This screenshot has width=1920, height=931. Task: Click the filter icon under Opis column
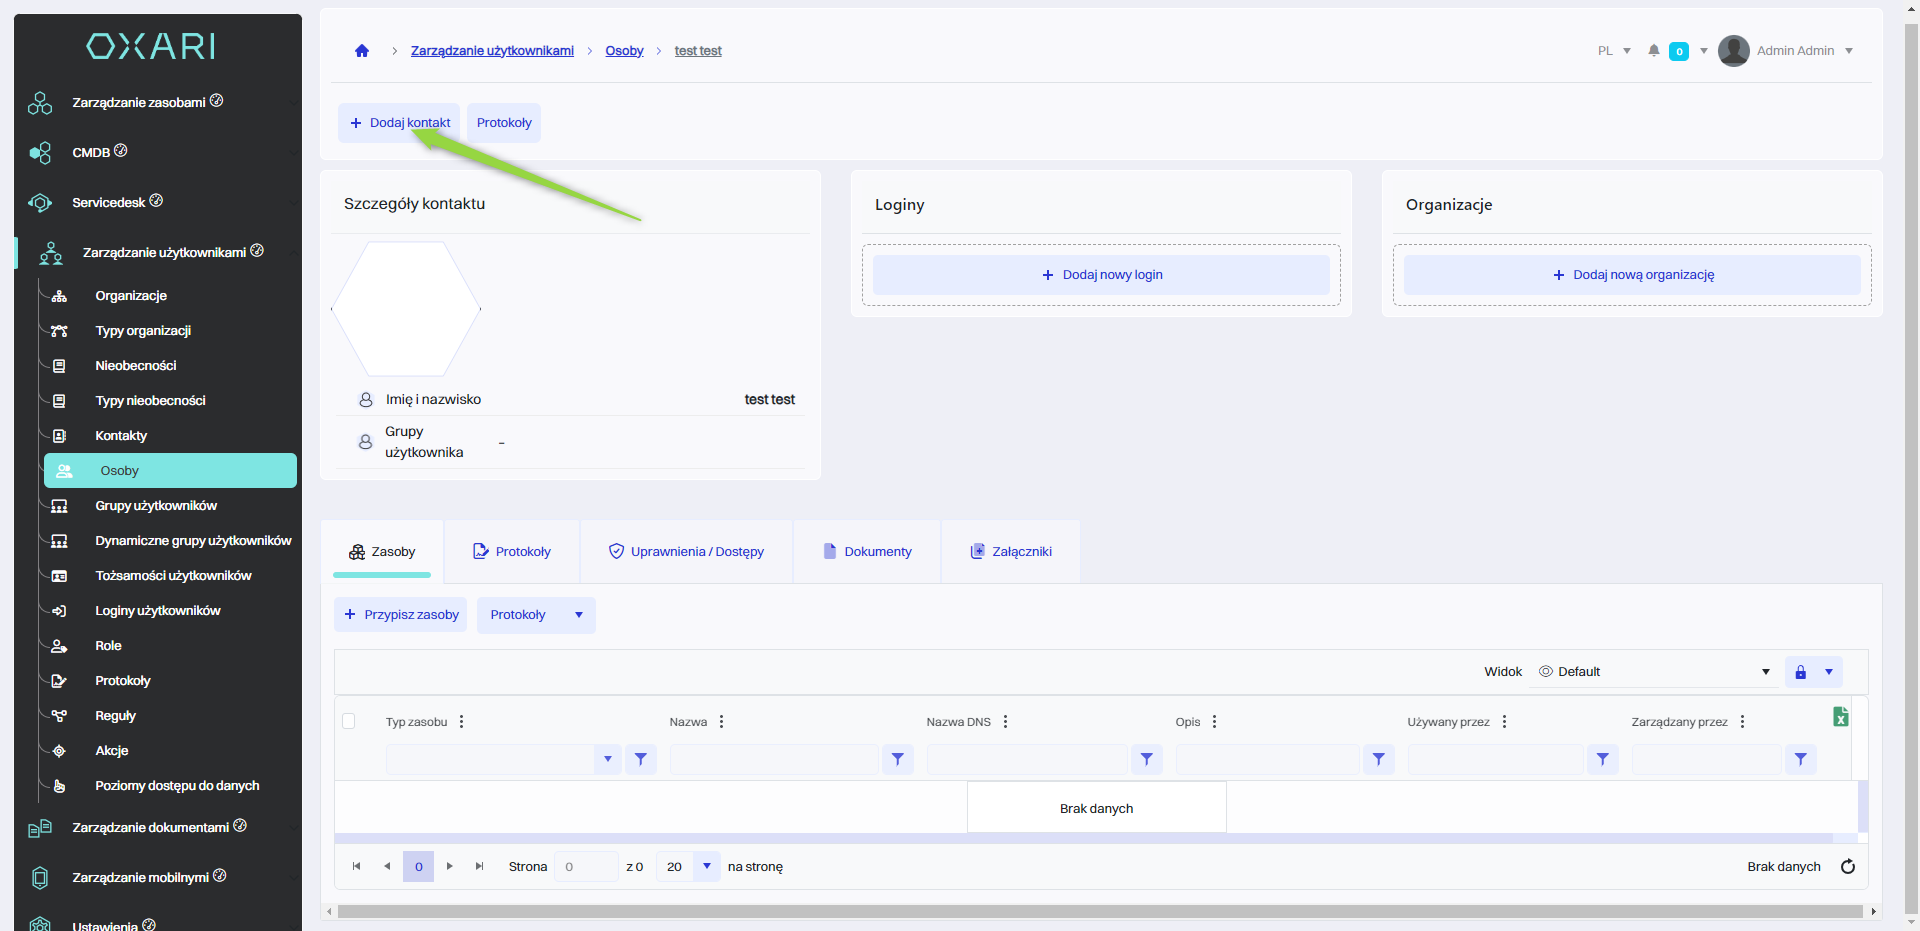pyautogui.click(x=1378, y=760)
